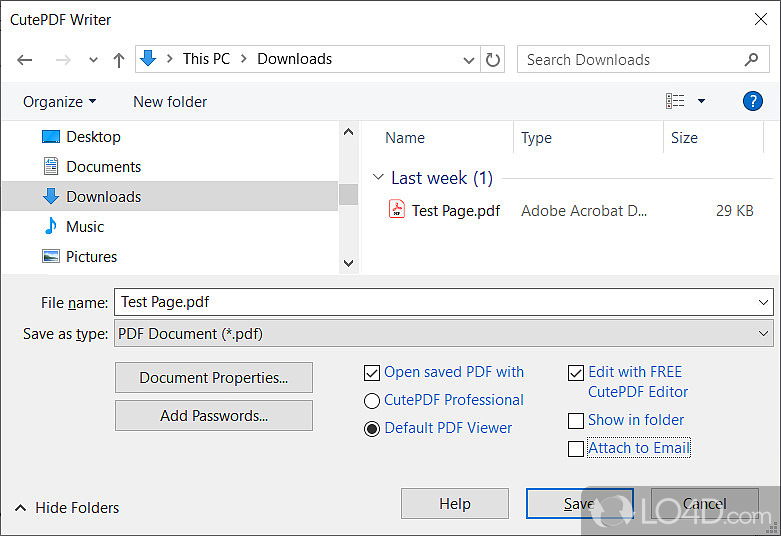Click the Music folder icon in sidebar
This screenshot has height=536, width=781.
click(51, 227)
